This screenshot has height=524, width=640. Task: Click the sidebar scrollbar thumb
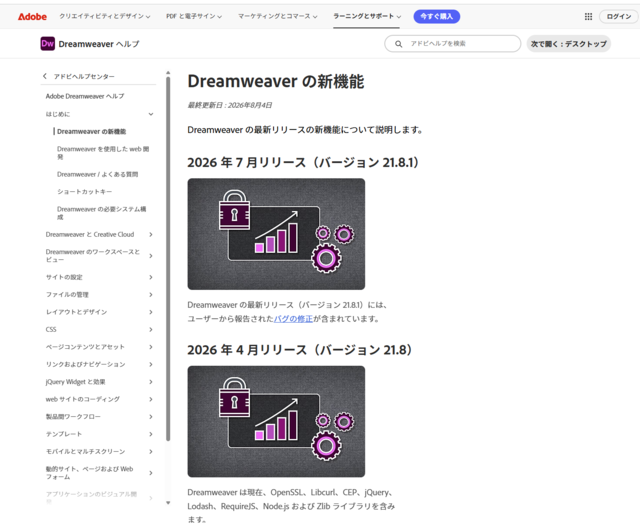click(x=168, y=259)
